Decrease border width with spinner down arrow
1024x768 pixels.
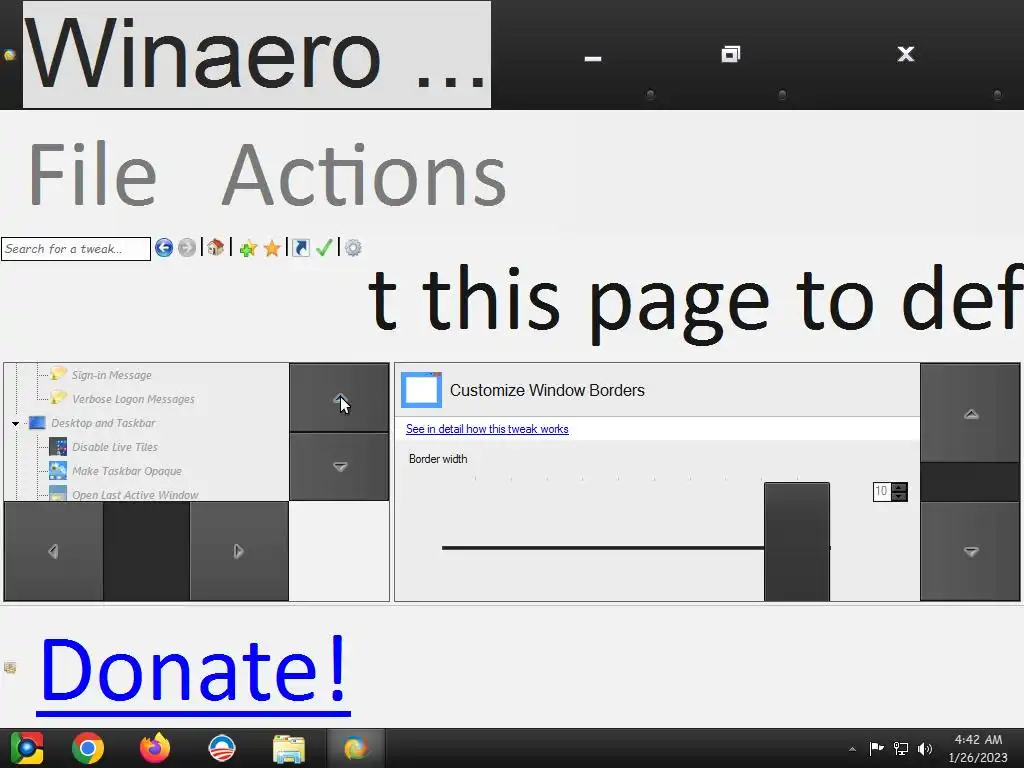pyautogui.click(x=899, y=496)
